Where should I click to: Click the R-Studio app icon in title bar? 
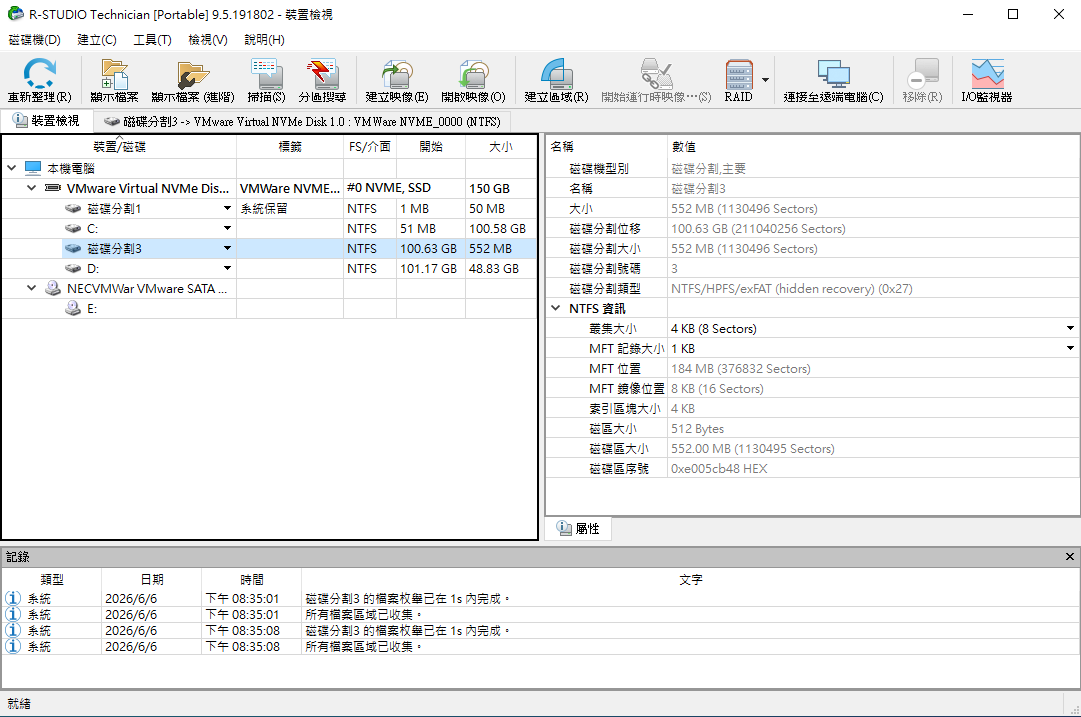tap(15, 14)
